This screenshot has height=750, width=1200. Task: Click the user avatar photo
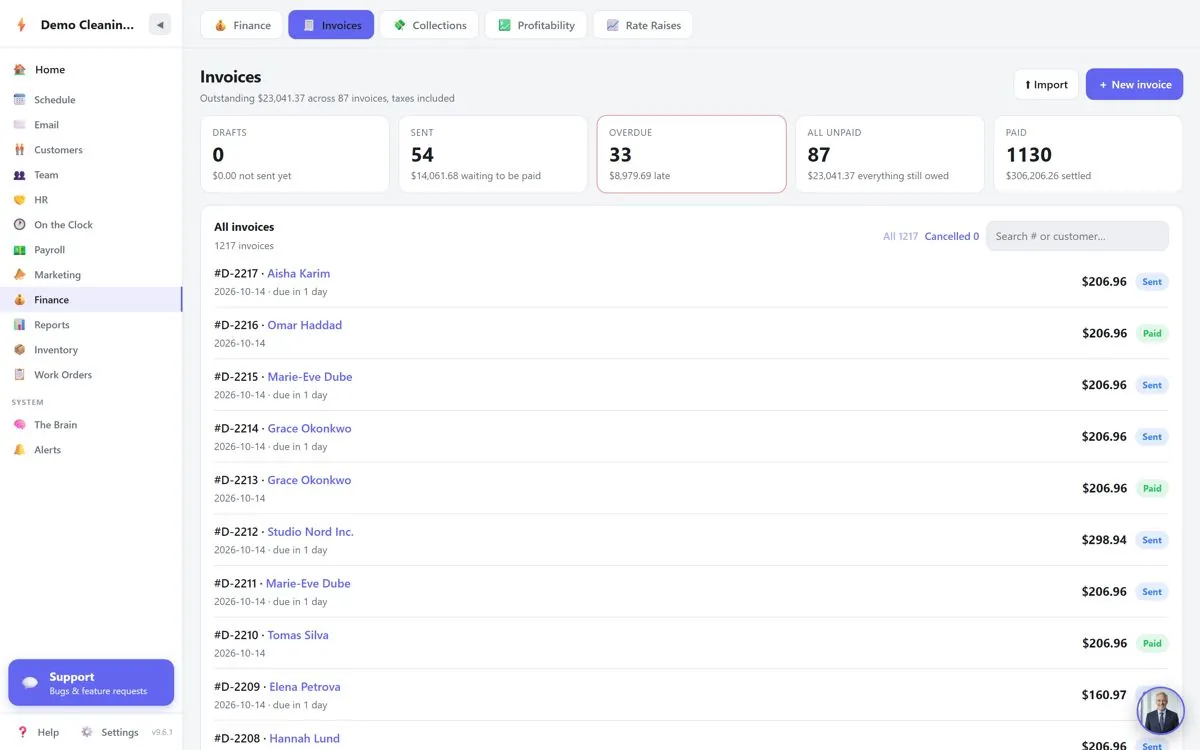[x=1161, y=711]
